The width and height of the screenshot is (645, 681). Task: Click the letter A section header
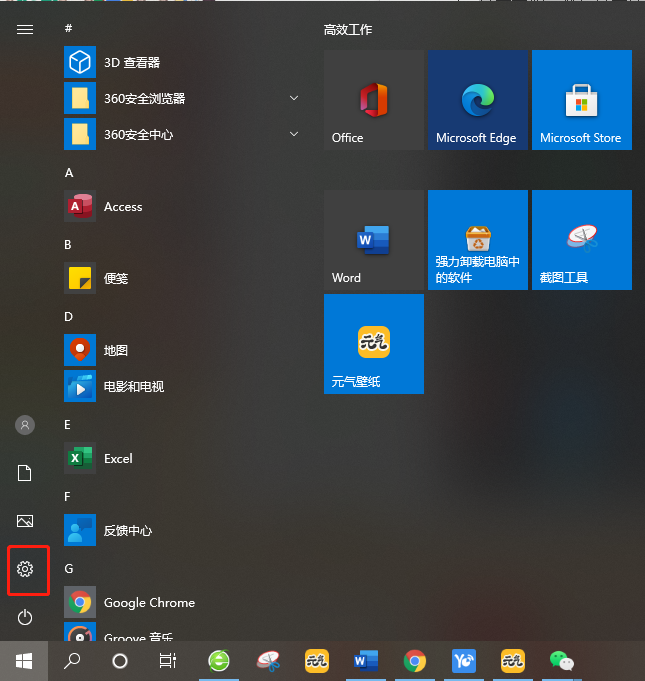[x=69, y=173]
